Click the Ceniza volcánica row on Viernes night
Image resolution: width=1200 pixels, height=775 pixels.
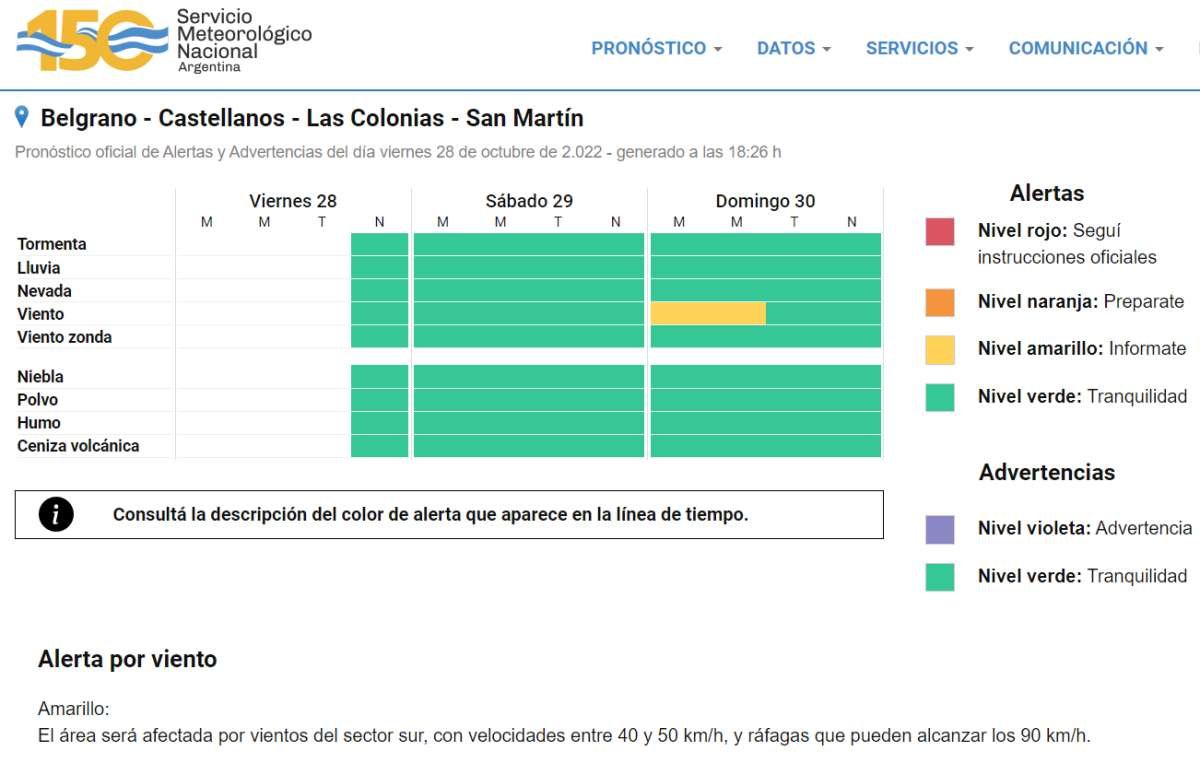pyautogui.click(x=380, y=446)
